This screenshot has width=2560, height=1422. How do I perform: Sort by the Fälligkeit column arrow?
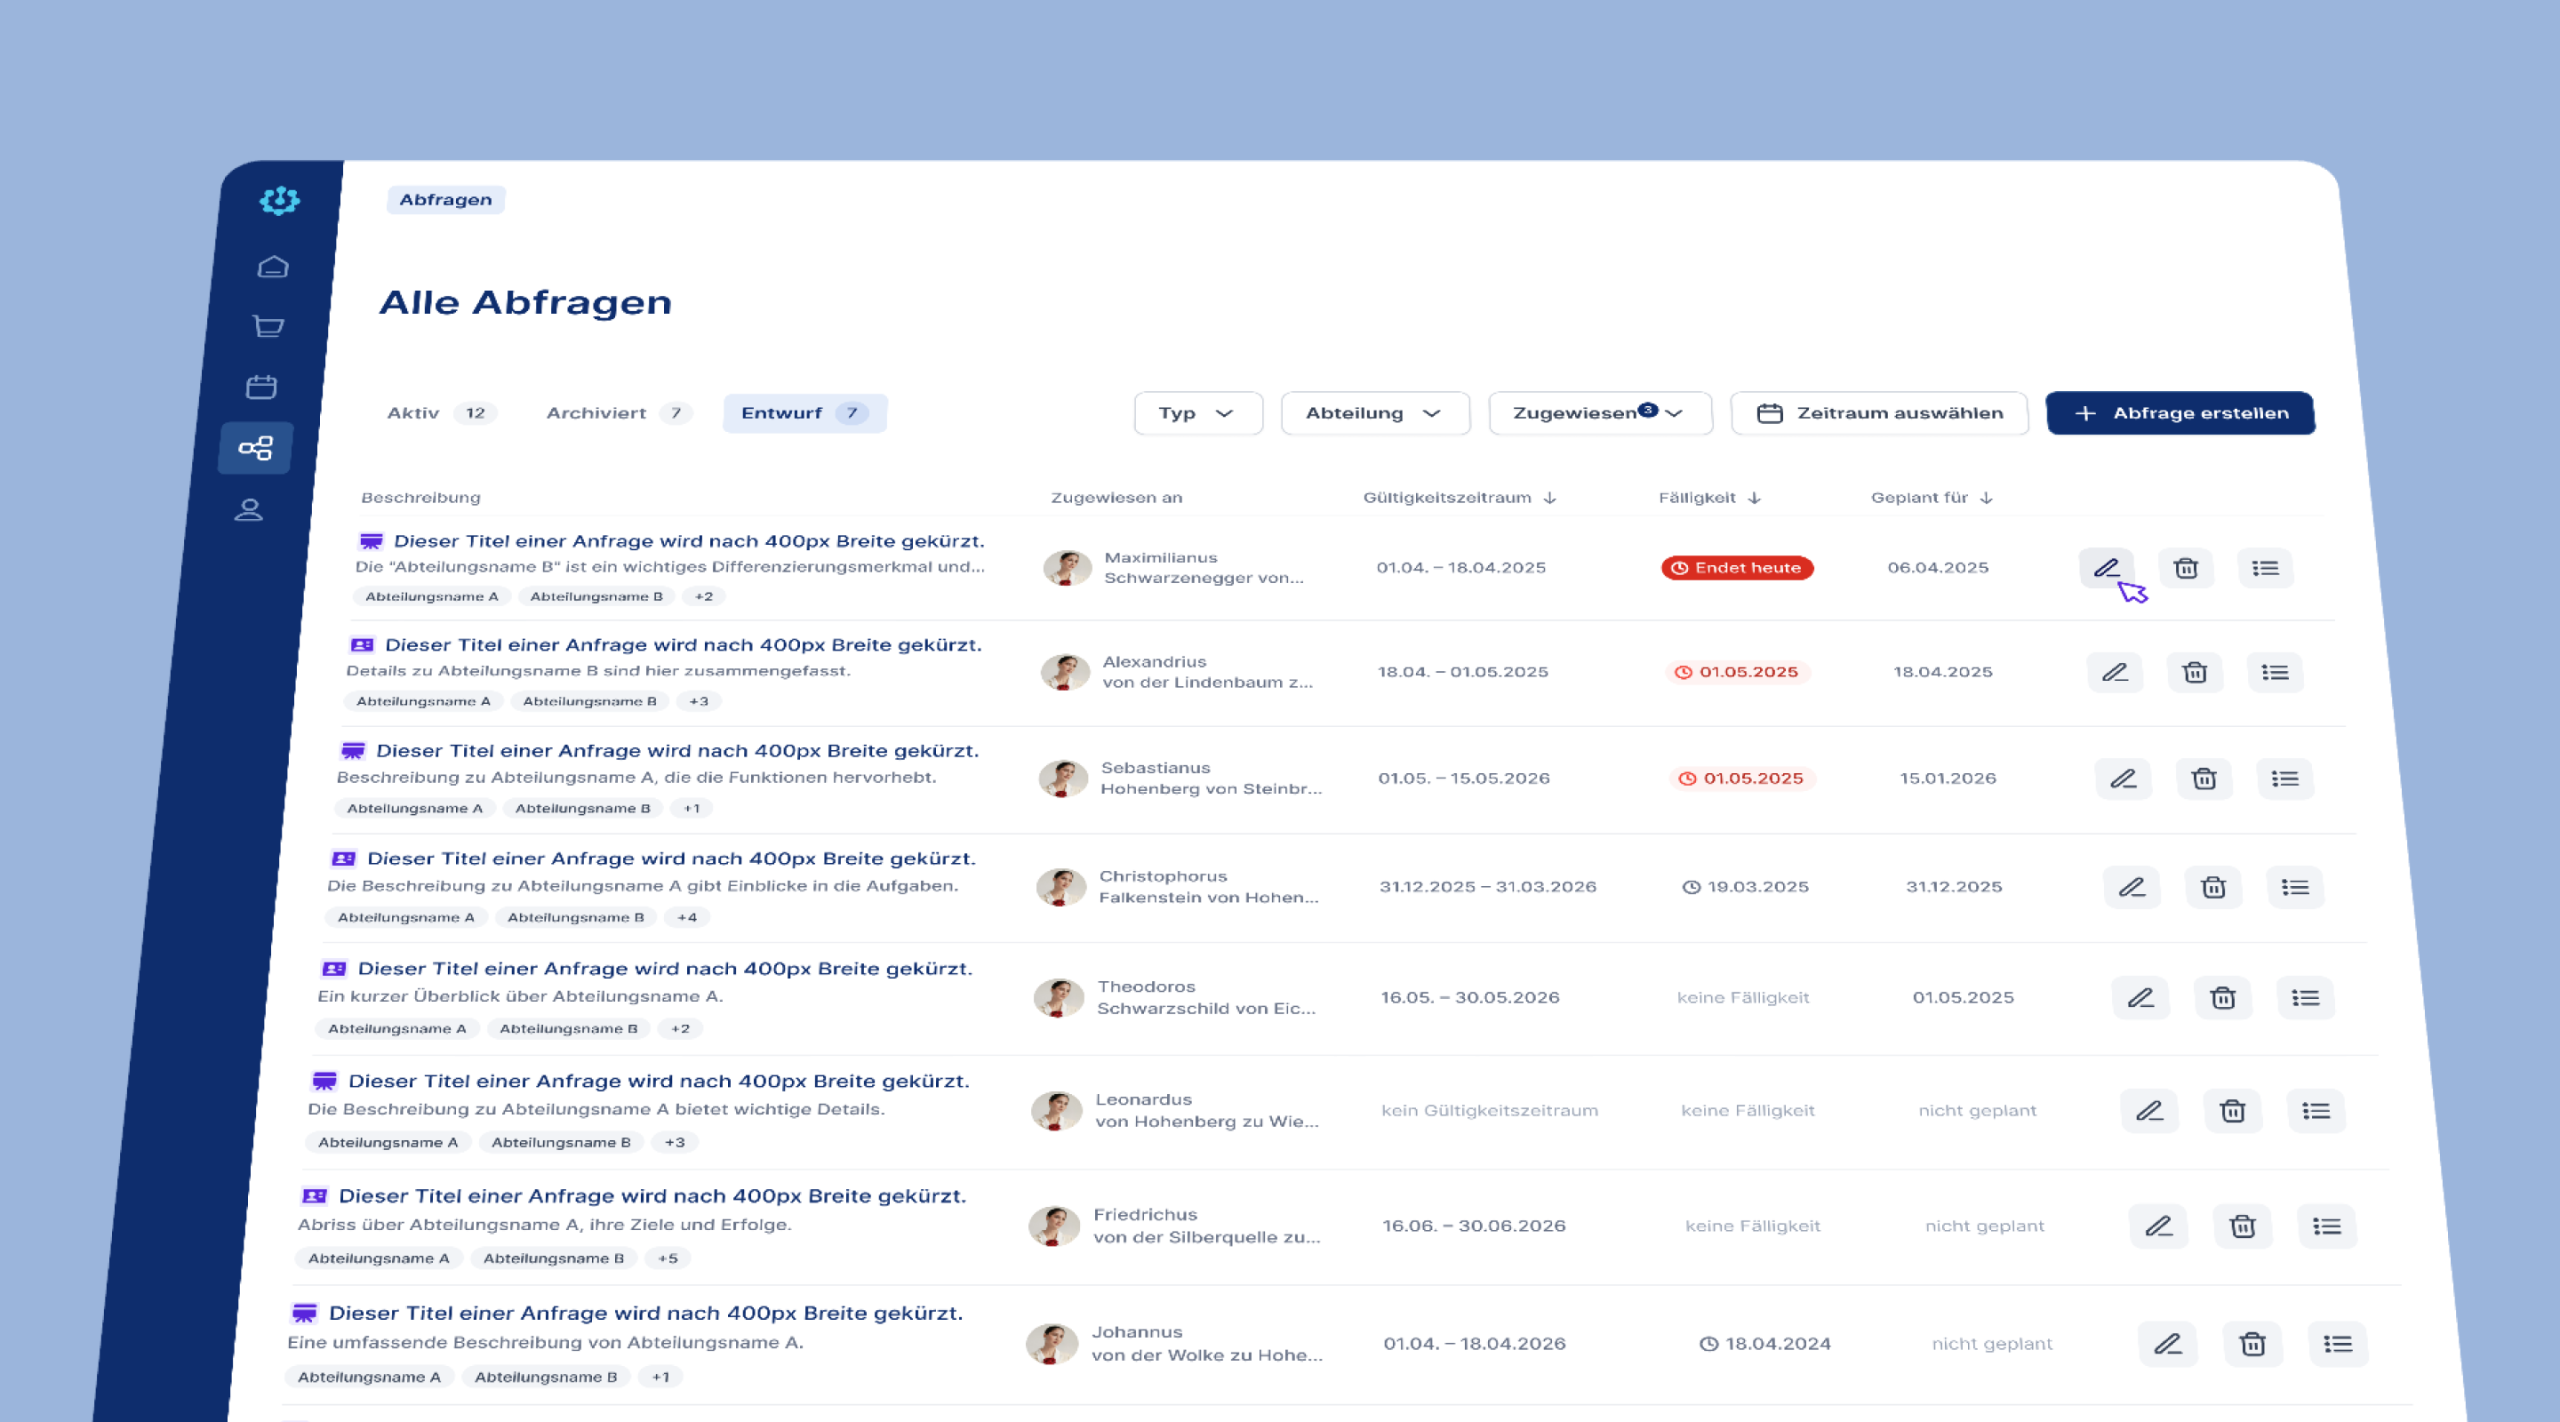(x=1754, y=497)
